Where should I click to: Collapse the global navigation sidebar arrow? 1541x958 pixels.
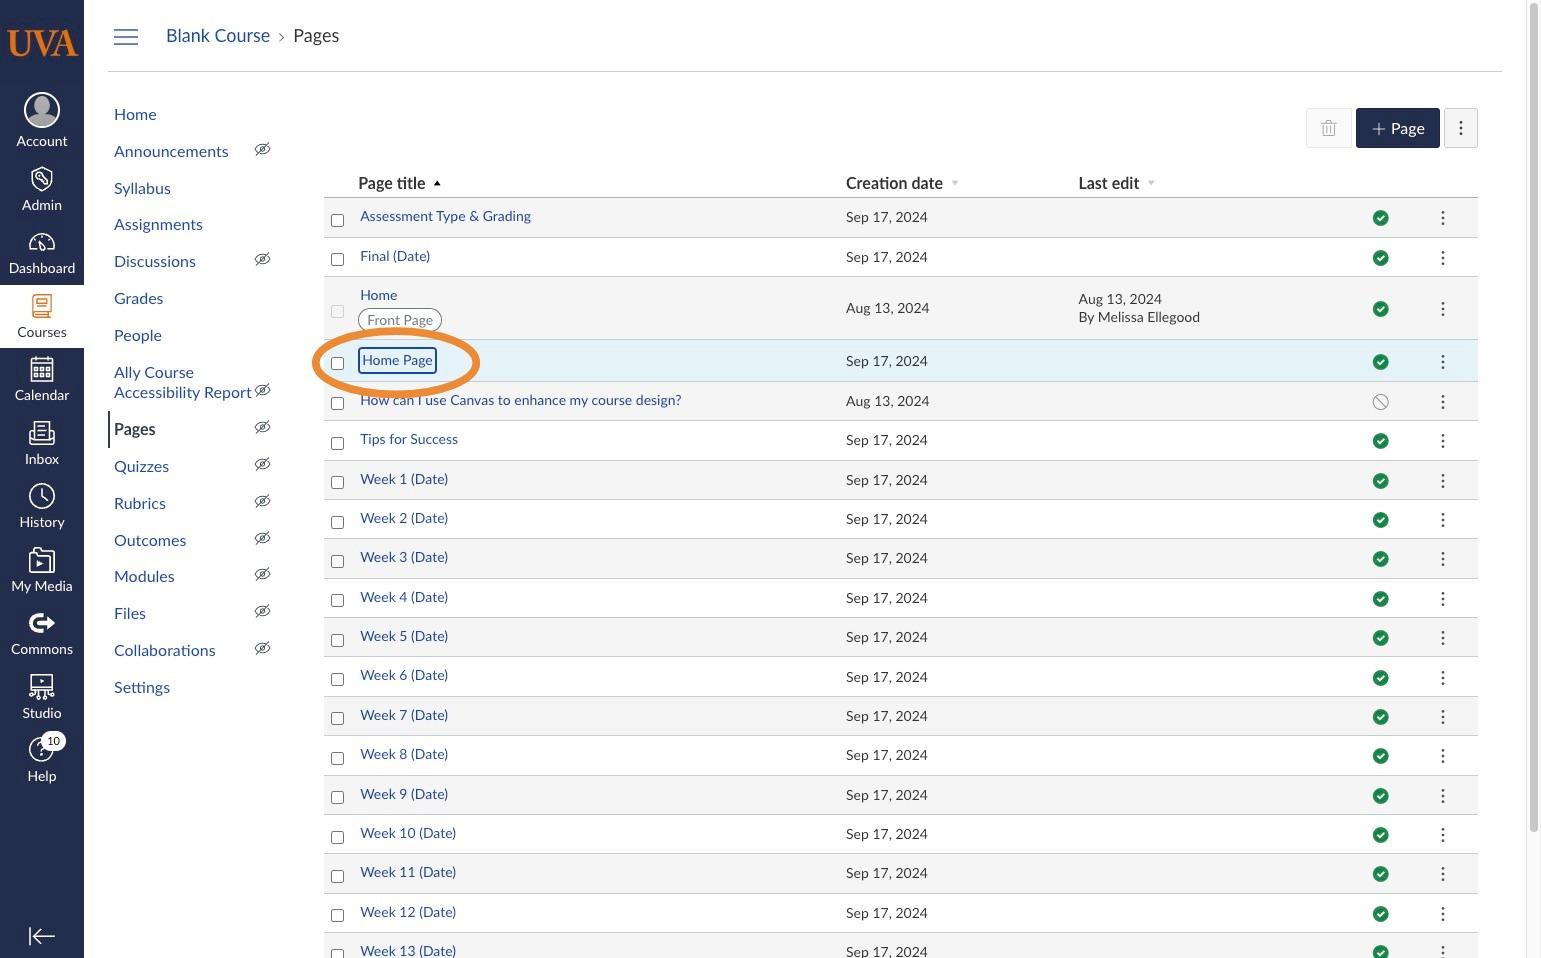pos(42,936)
